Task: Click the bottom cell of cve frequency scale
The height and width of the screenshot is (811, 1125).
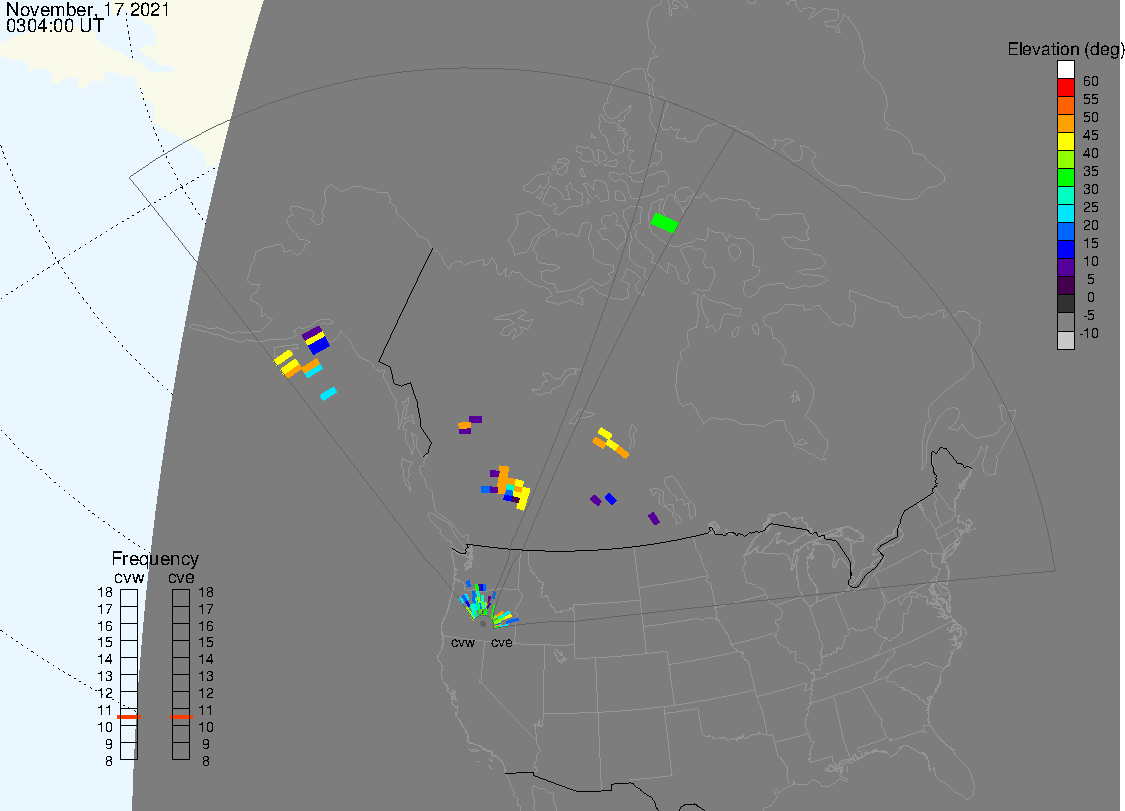Action: point(181,752)
